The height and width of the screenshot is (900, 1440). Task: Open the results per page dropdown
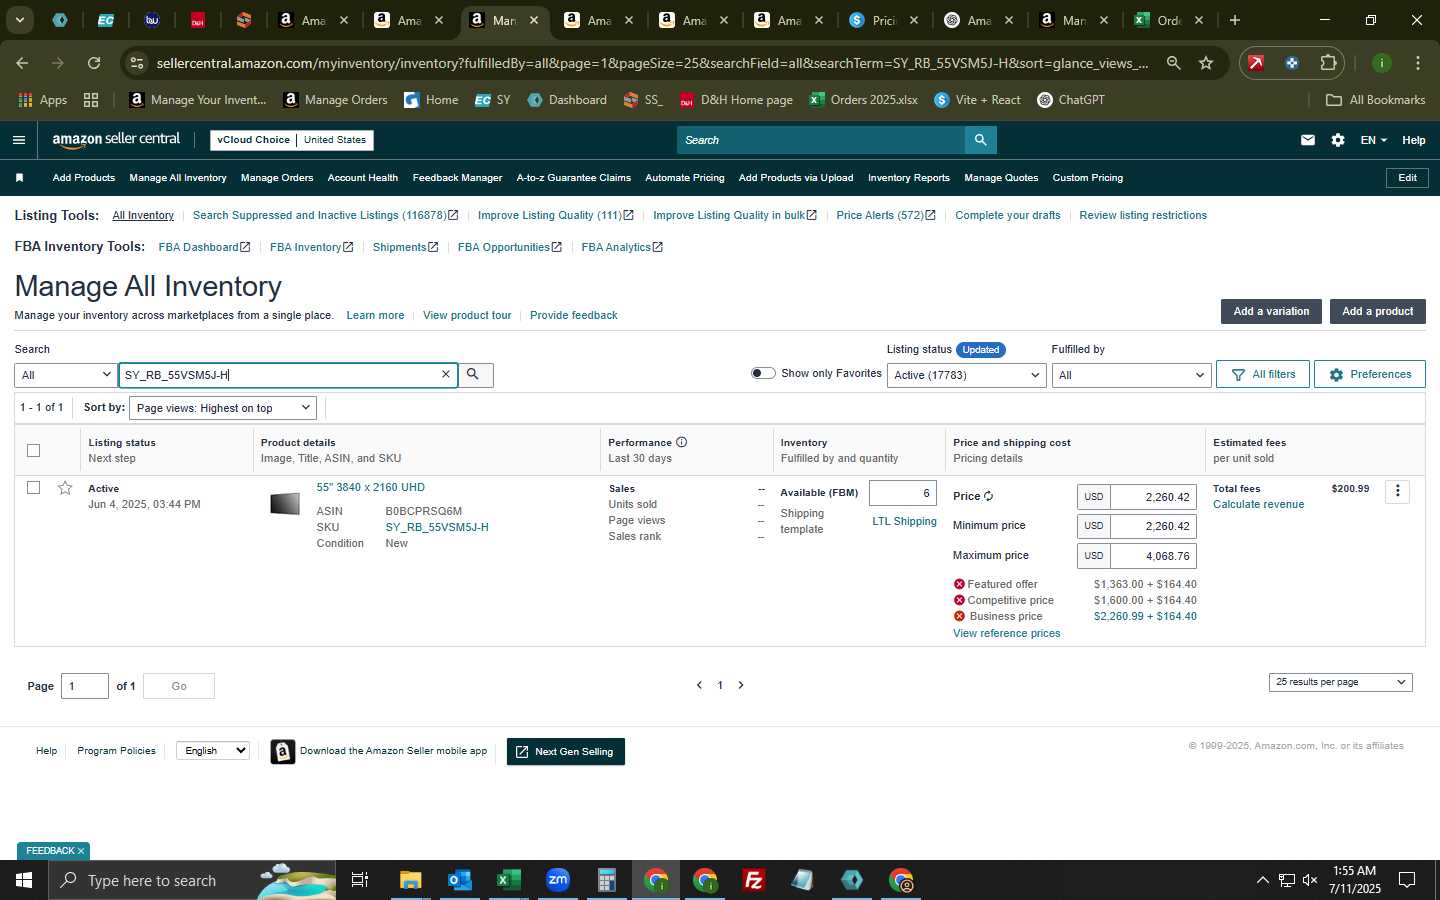click(x=1340, y=682)
